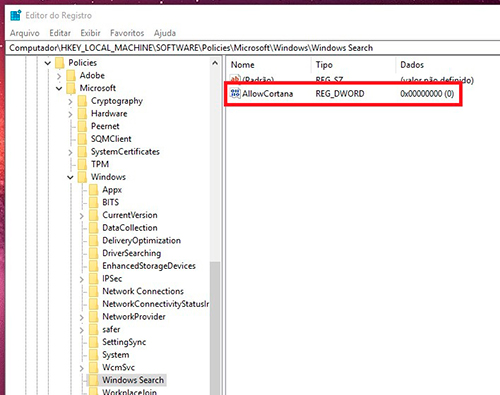Click the (Padrão) string value icon

(235, 79)
